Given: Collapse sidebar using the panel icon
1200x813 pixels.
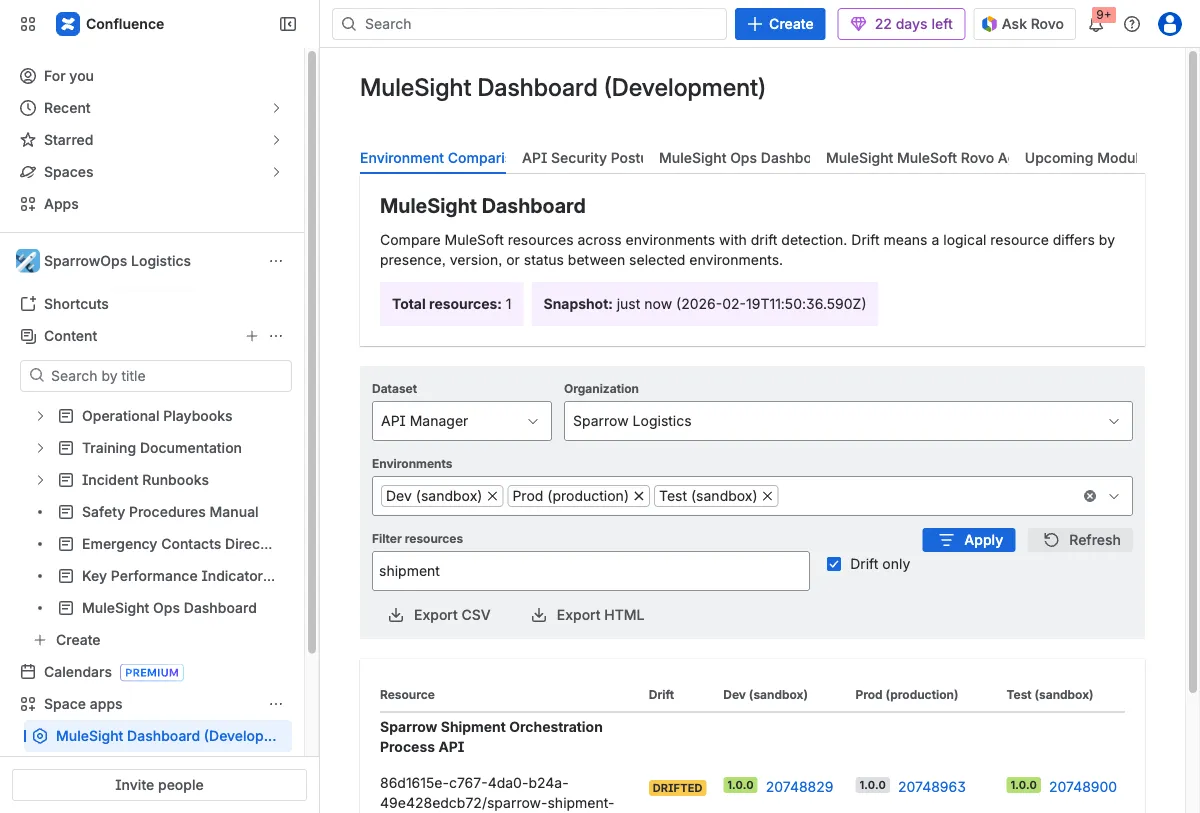Looking at the screenshot, I should pyautogui.click(x=288, y=24).
